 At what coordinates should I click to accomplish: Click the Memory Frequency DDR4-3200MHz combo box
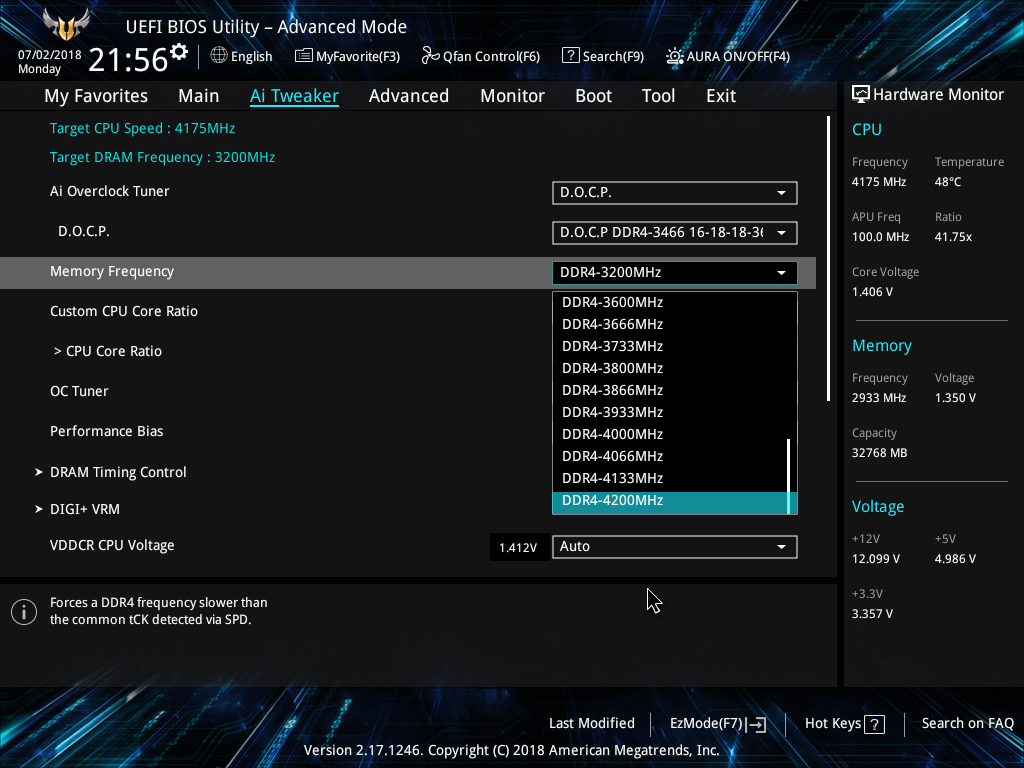675,272
